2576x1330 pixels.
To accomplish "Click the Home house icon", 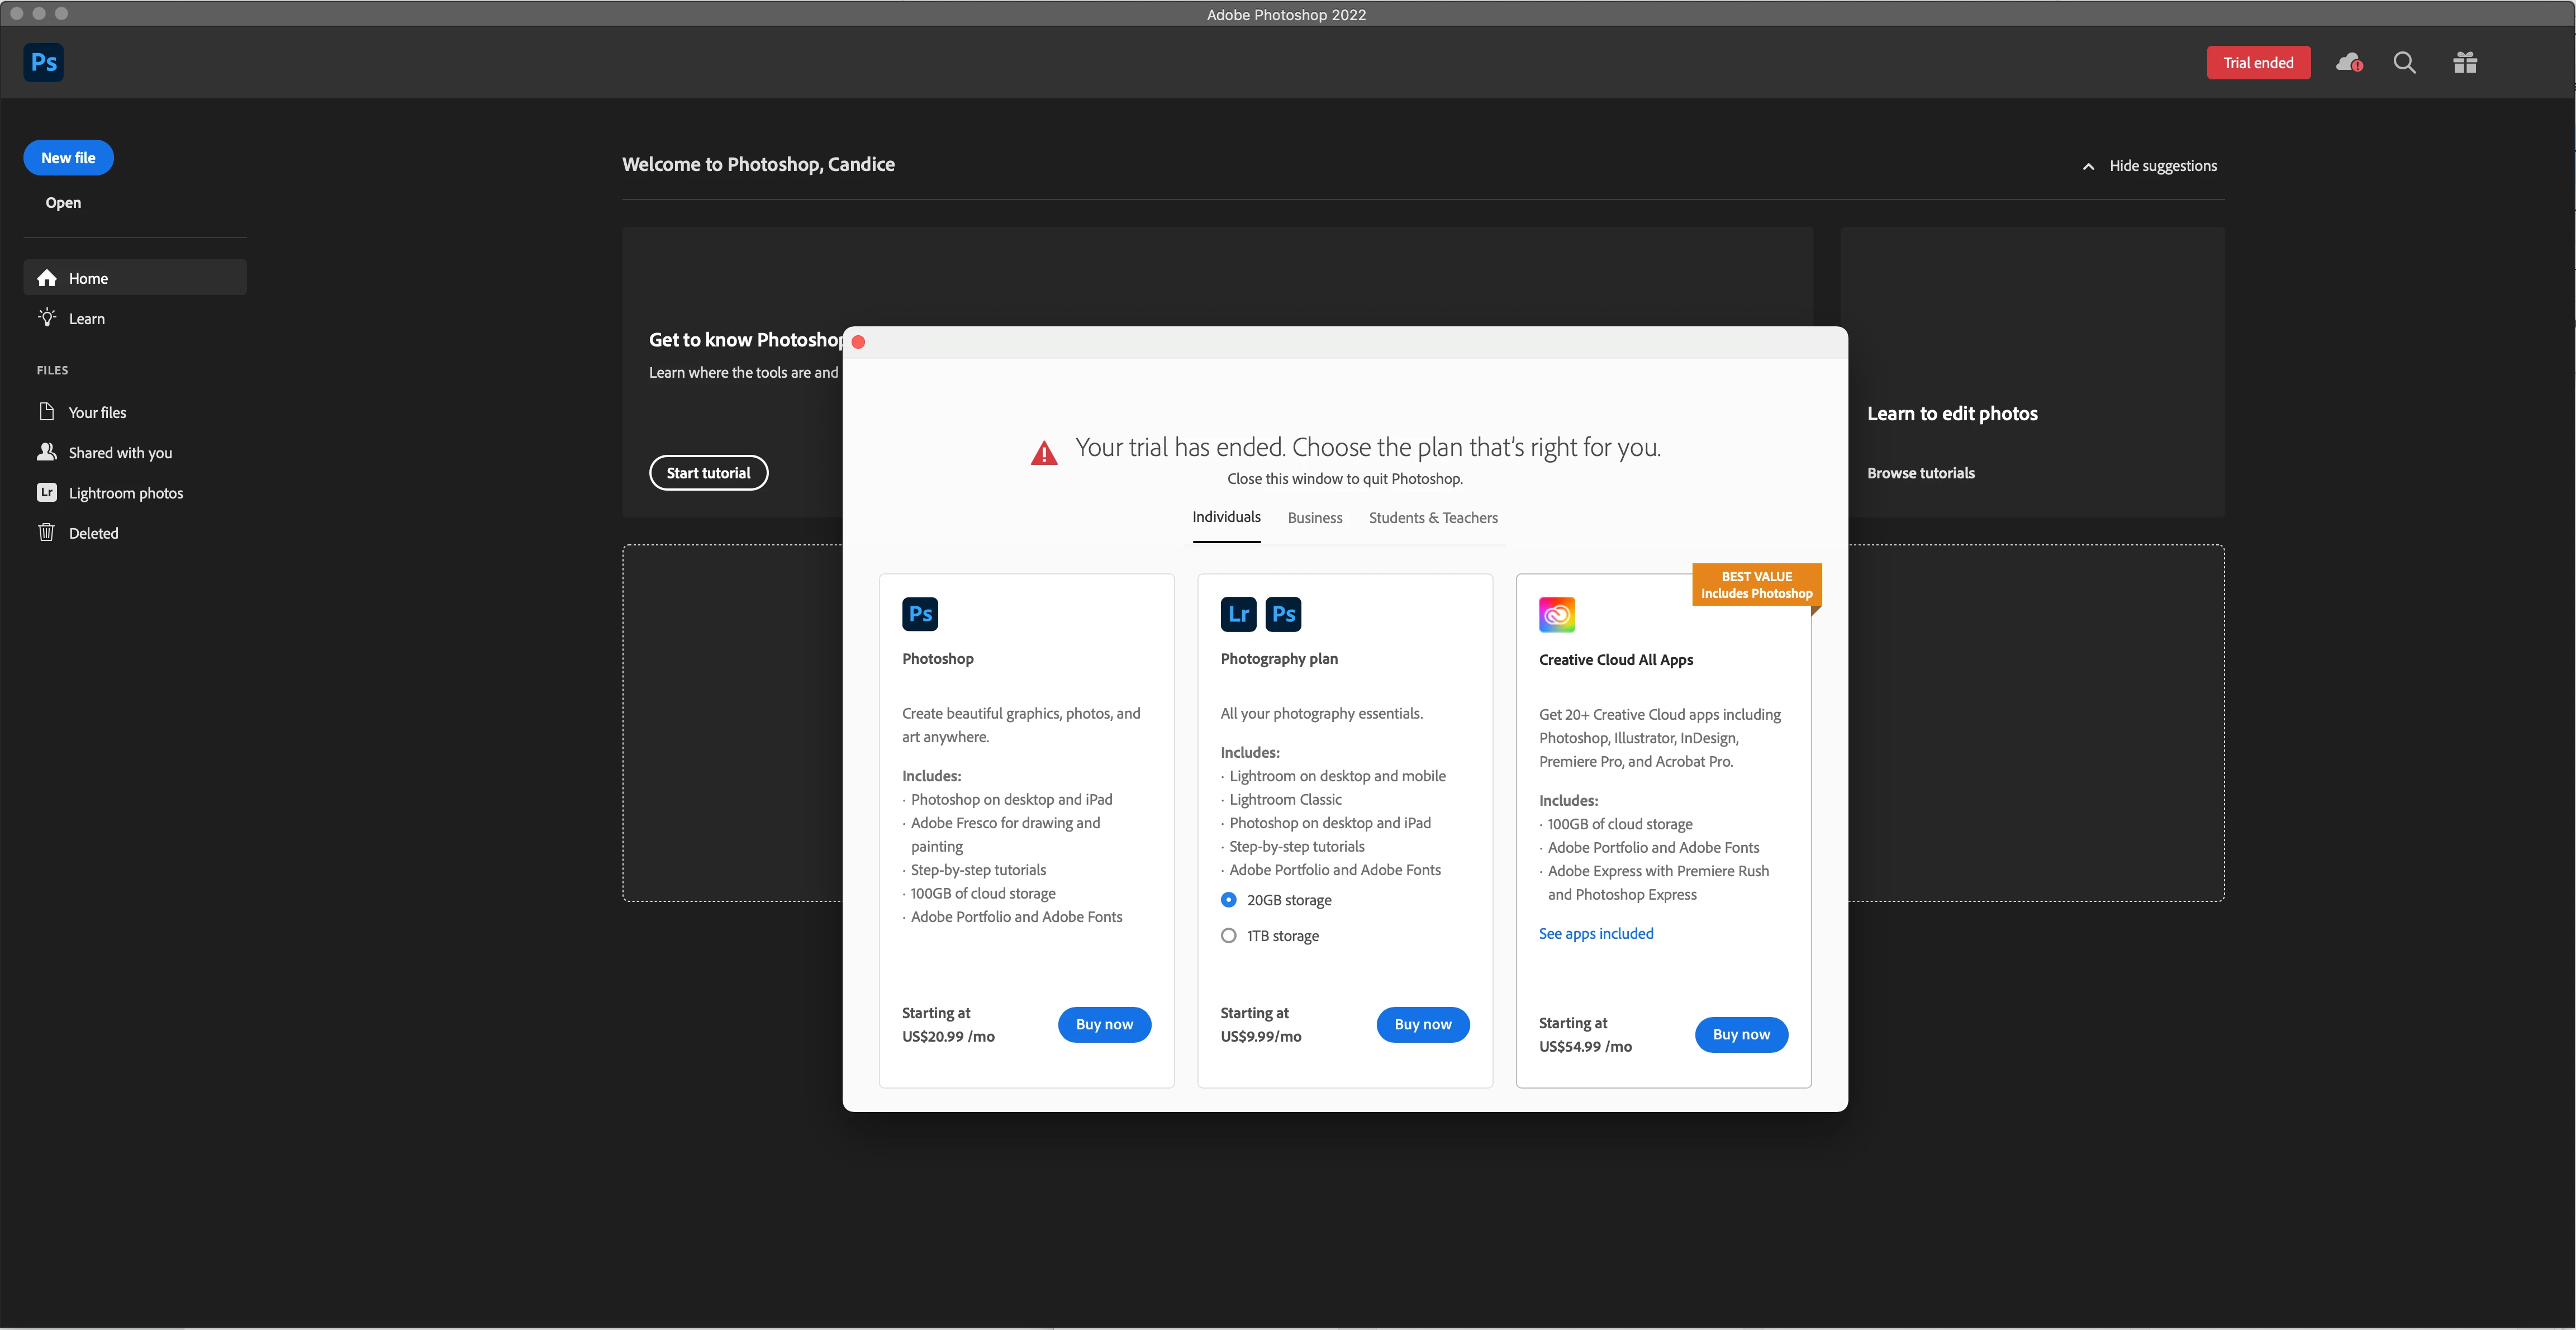I will 47,278.
